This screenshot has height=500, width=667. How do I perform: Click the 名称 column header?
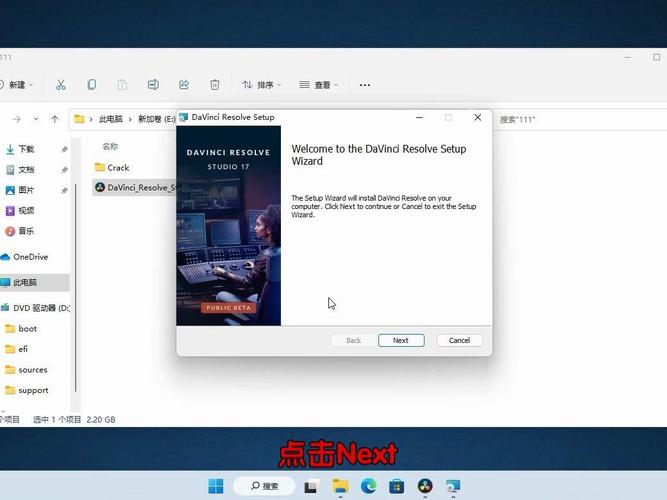[110, 147]
